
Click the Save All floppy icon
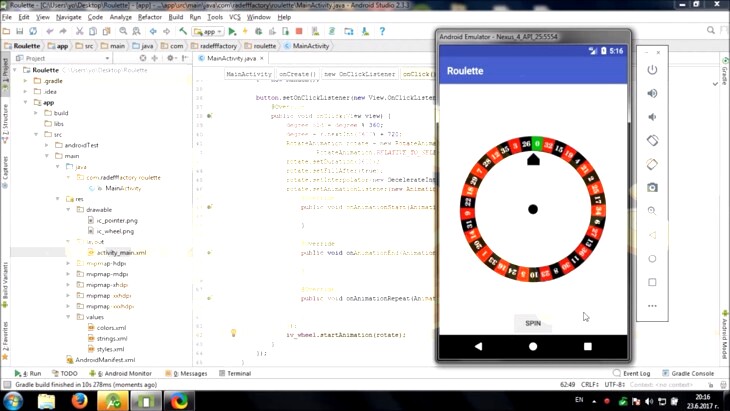(20, 31)
